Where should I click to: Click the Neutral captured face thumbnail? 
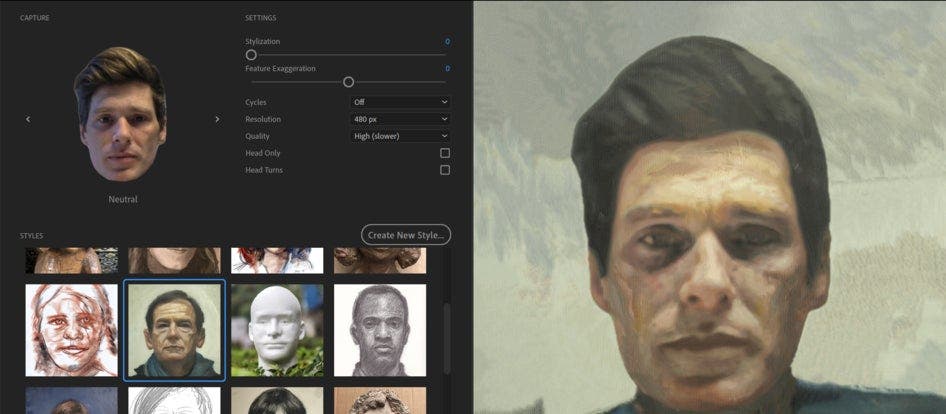point(119,115)
